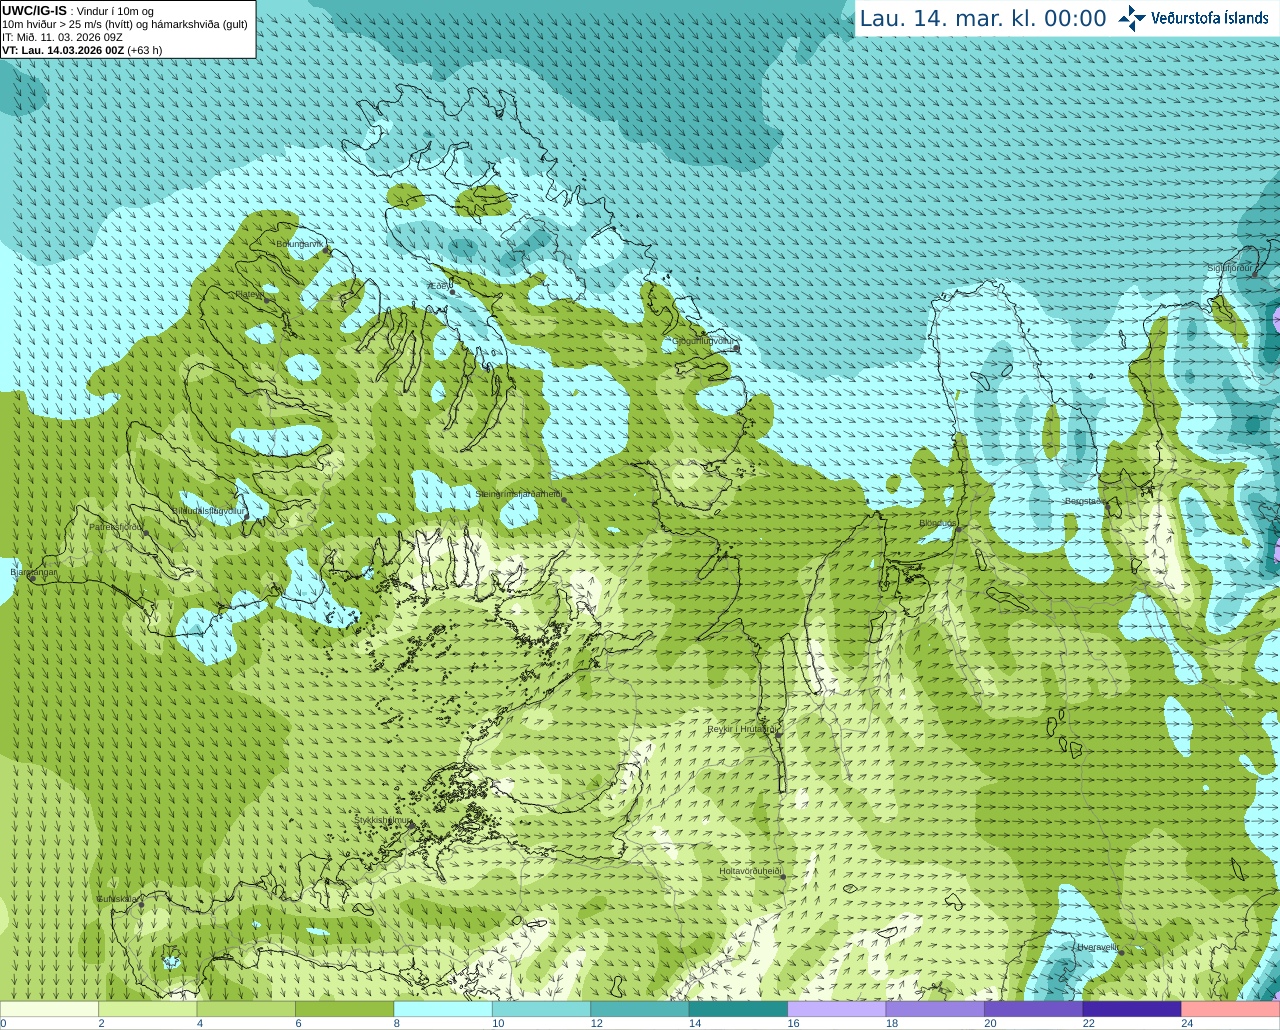This screenshot has height=1030, width=1280.
Task: Click the Hveravellir station label
Action: click(x=1097, y=946)
